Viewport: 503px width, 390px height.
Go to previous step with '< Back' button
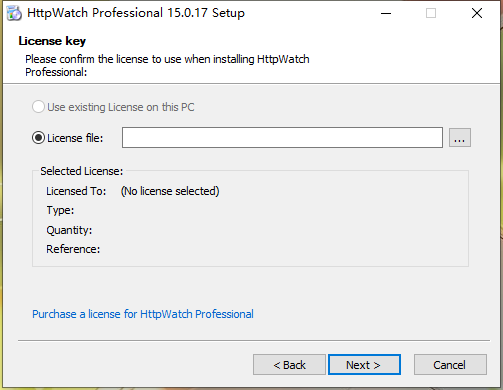pos(289,365)
